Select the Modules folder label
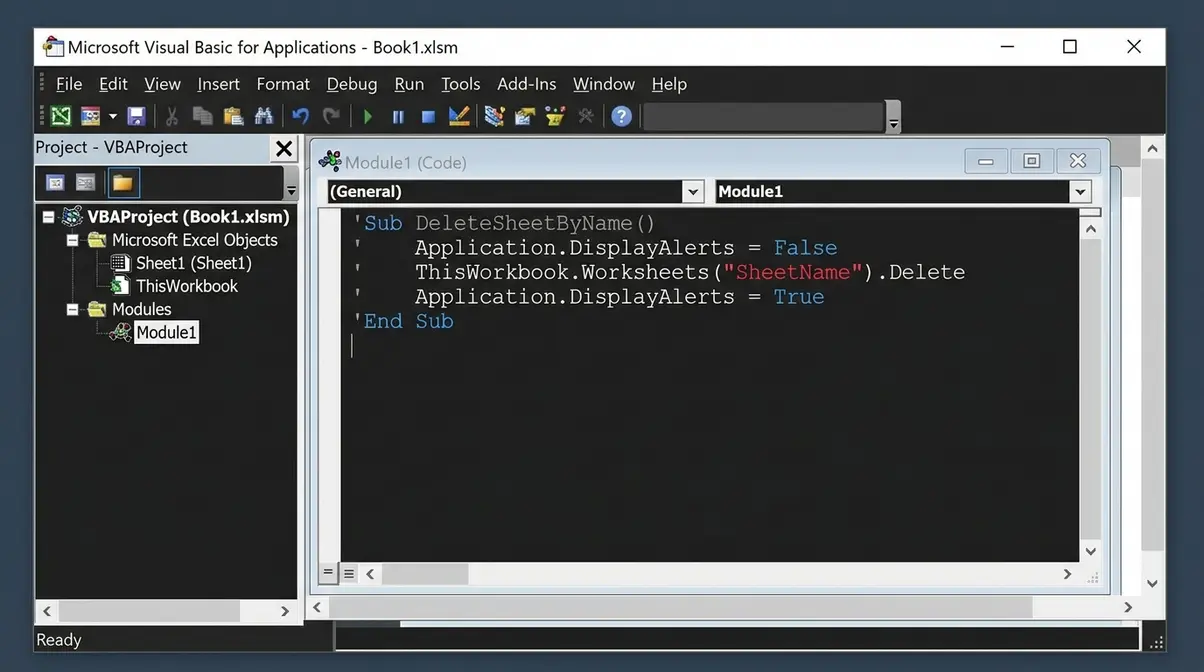1204x672 pixels. (x=141, y=310)
